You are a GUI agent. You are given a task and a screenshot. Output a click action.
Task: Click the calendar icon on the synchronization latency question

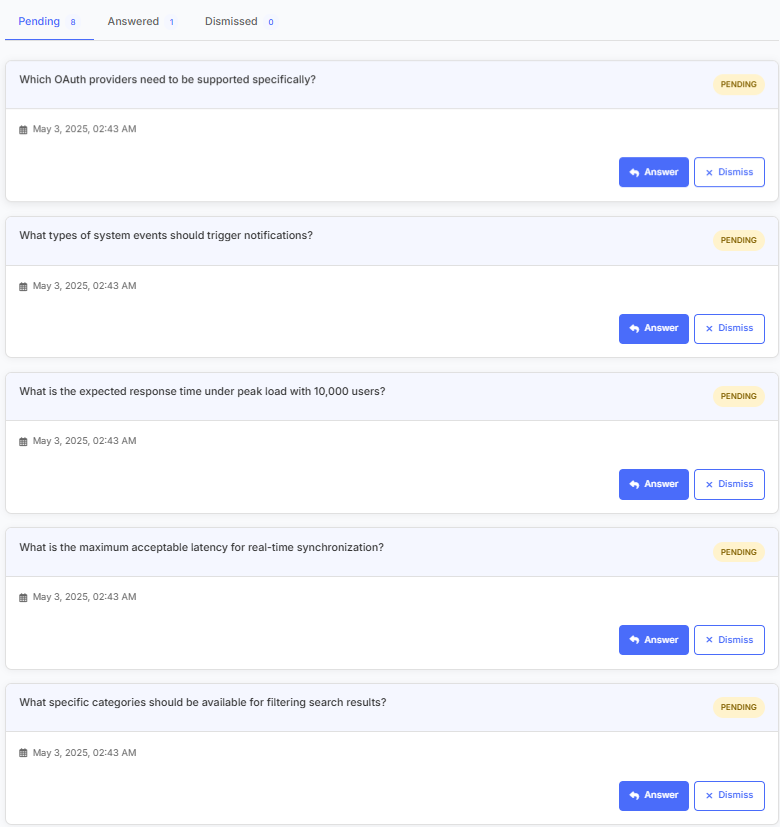(x=23, y=597)
